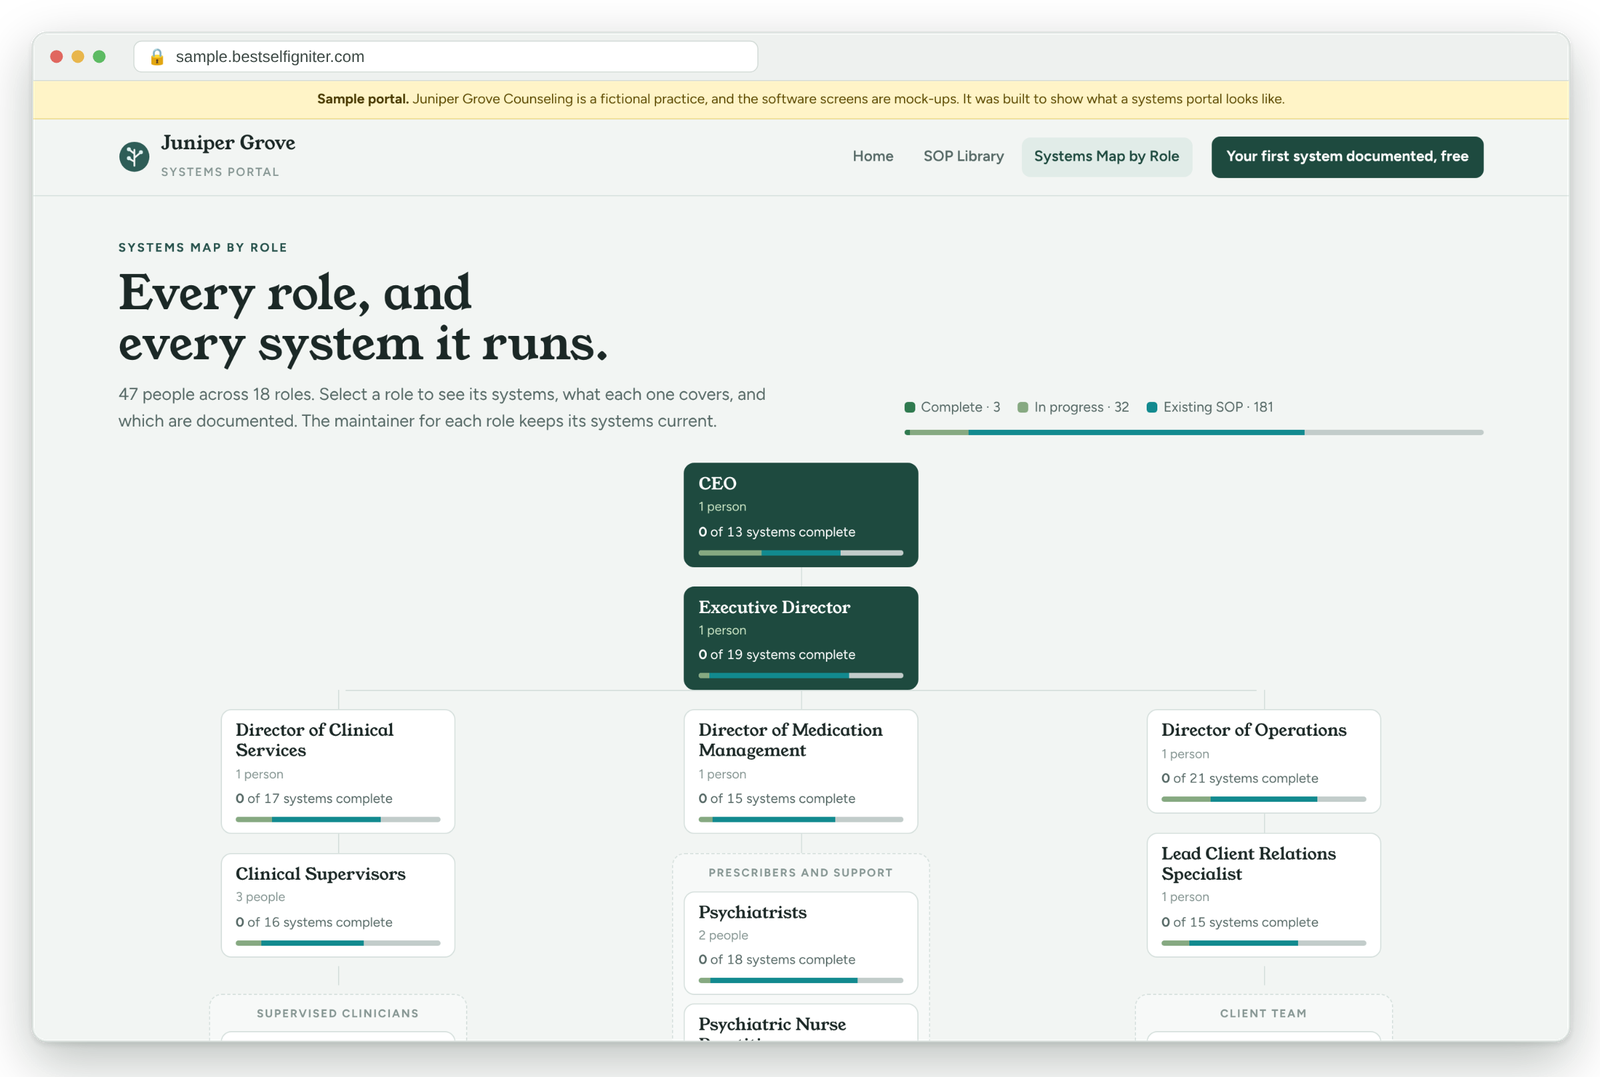Click the 'SYSTEMS MAP BY ROLE' heading label
The width and height of the screenshot is (1600, 1077).
tap(203, 247)
